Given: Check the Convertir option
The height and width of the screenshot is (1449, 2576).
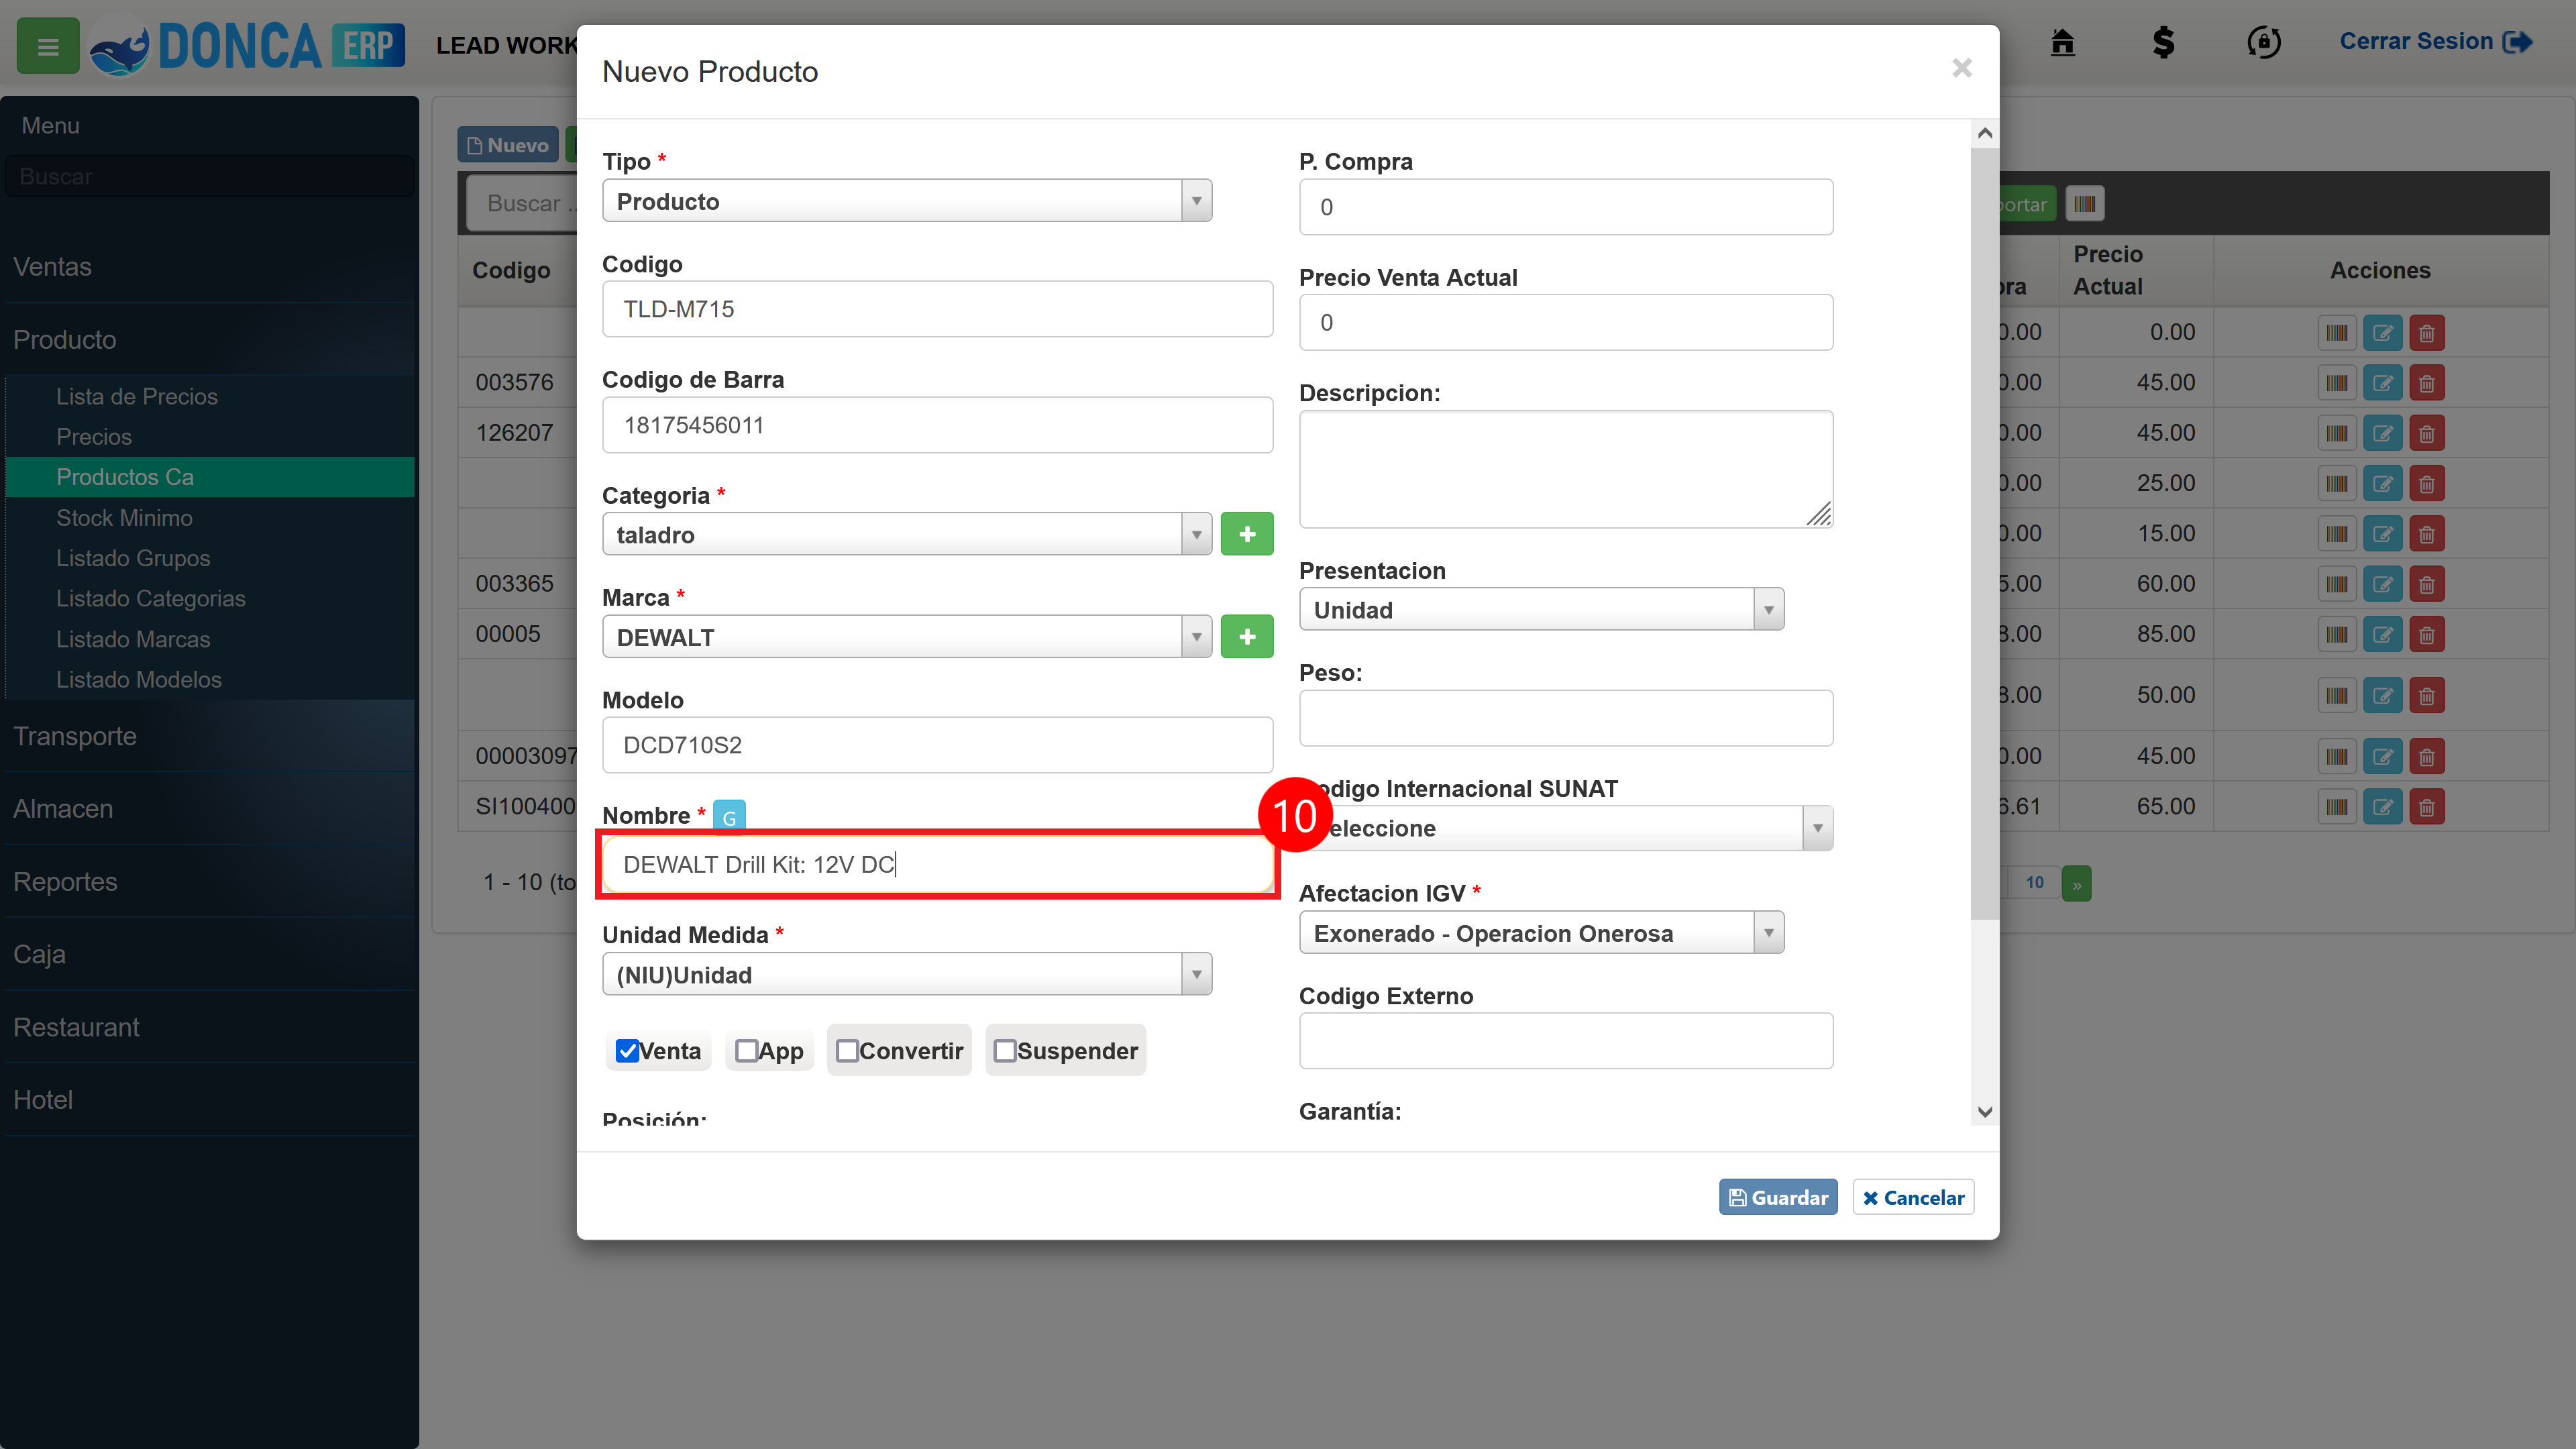Looking at the screenshot, I should [x=847, y=1051].
